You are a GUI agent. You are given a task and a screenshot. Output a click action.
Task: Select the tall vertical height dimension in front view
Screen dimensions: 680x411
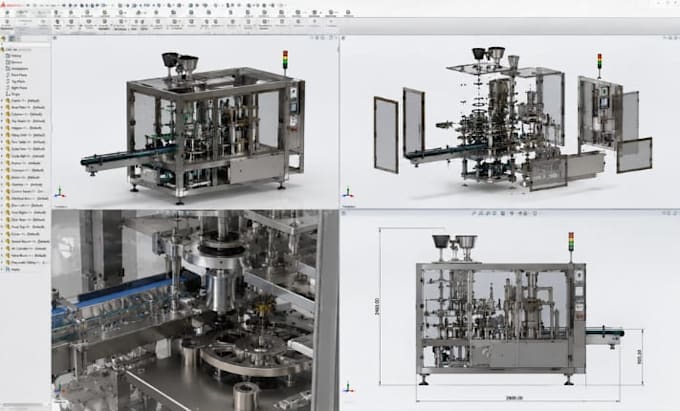pyautogui.click(x=377, y=306)
